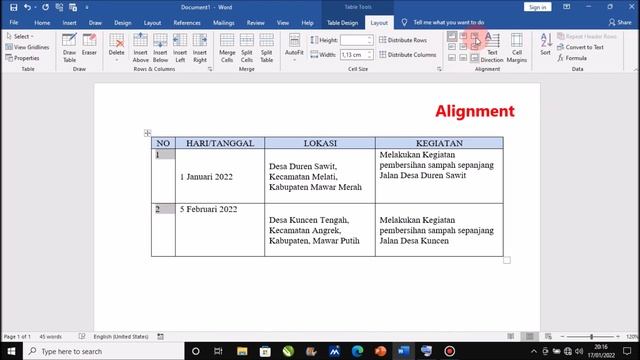Viewport: 640px width, 360px height.
Task: Align text to center left of cell
Action: click(x=452, y=47)
